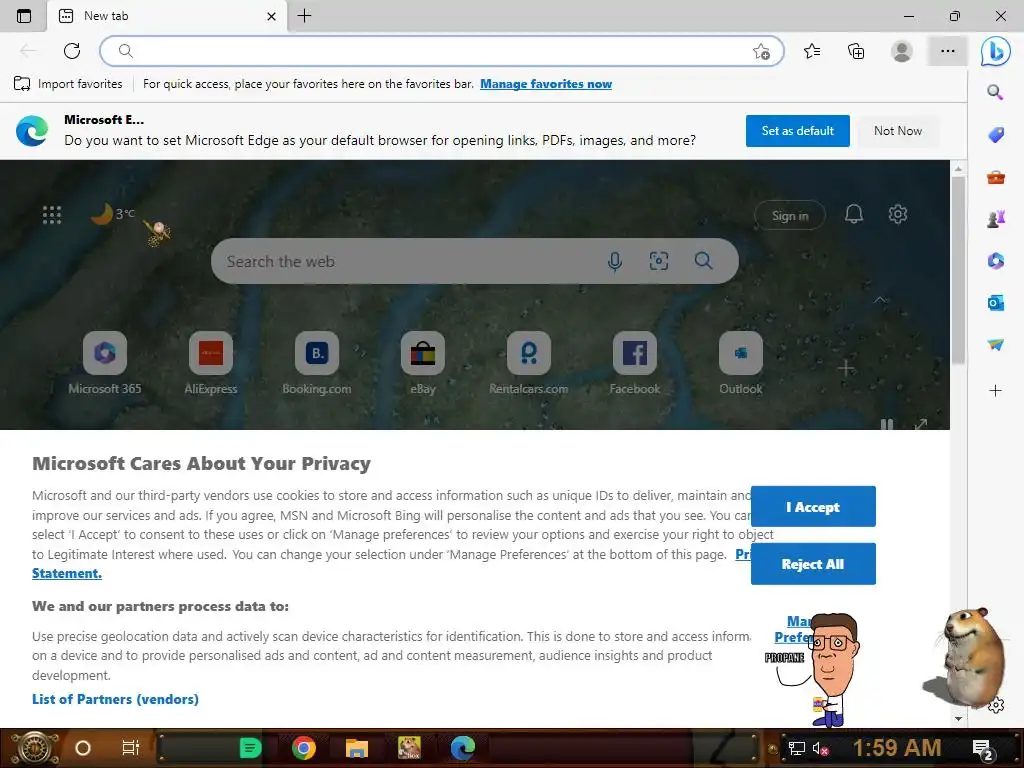This screenshot has width=1024, height=768.
Task: Open Rentalcars.com quick link
Action: pyautogui.click(x=528, y=363)
